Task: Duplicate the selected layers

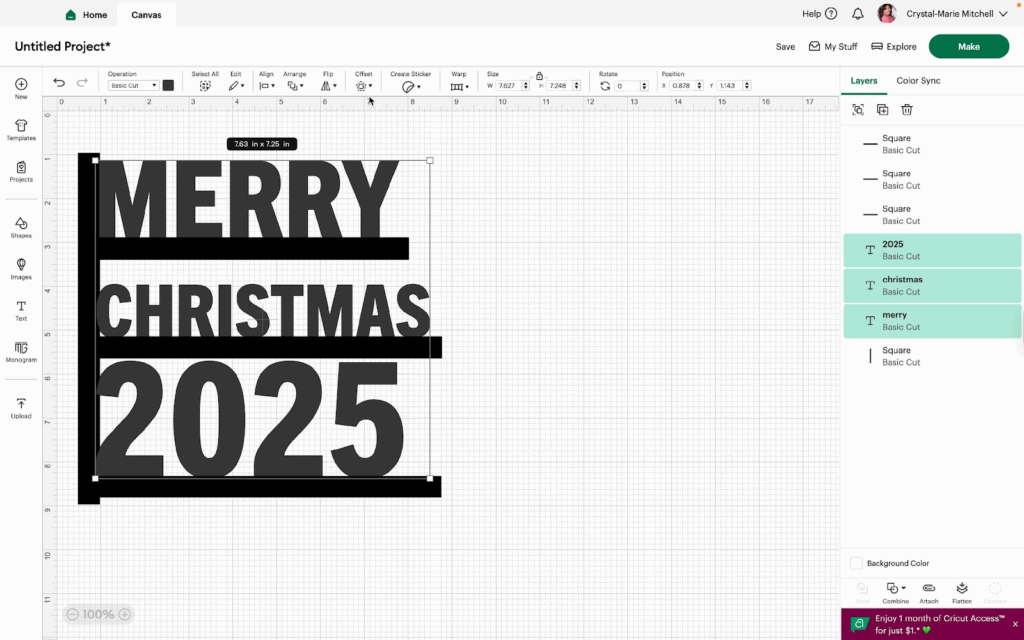Action: 882,110
